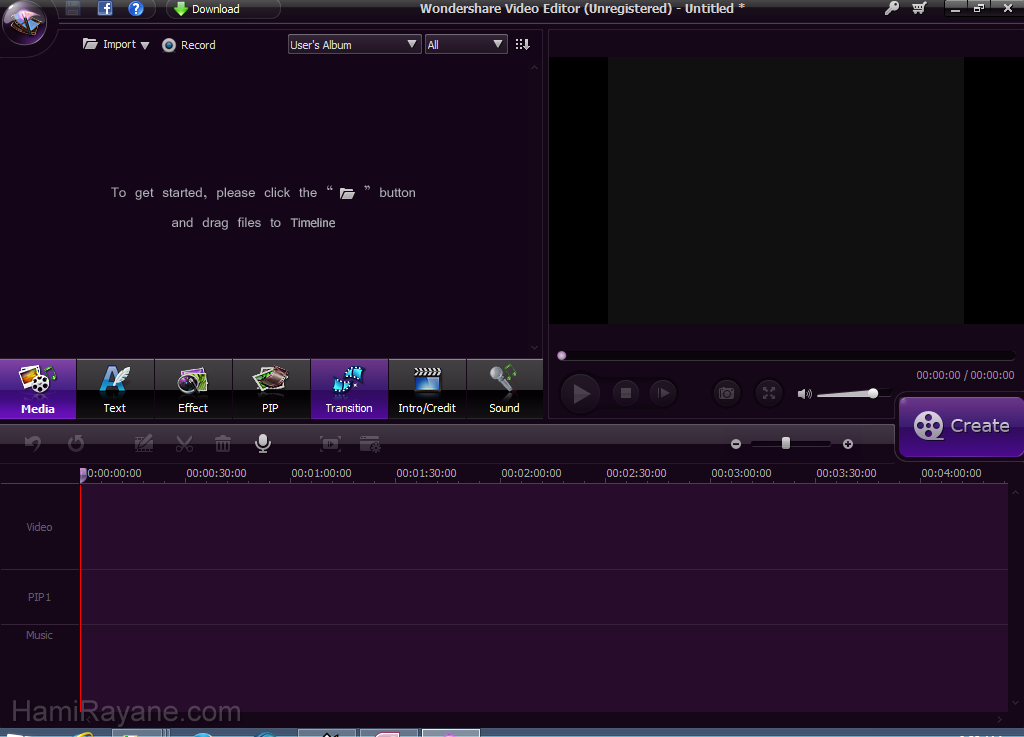Click the Delete trash icon
Screen dimensions: 1024x737
(223, 444)
